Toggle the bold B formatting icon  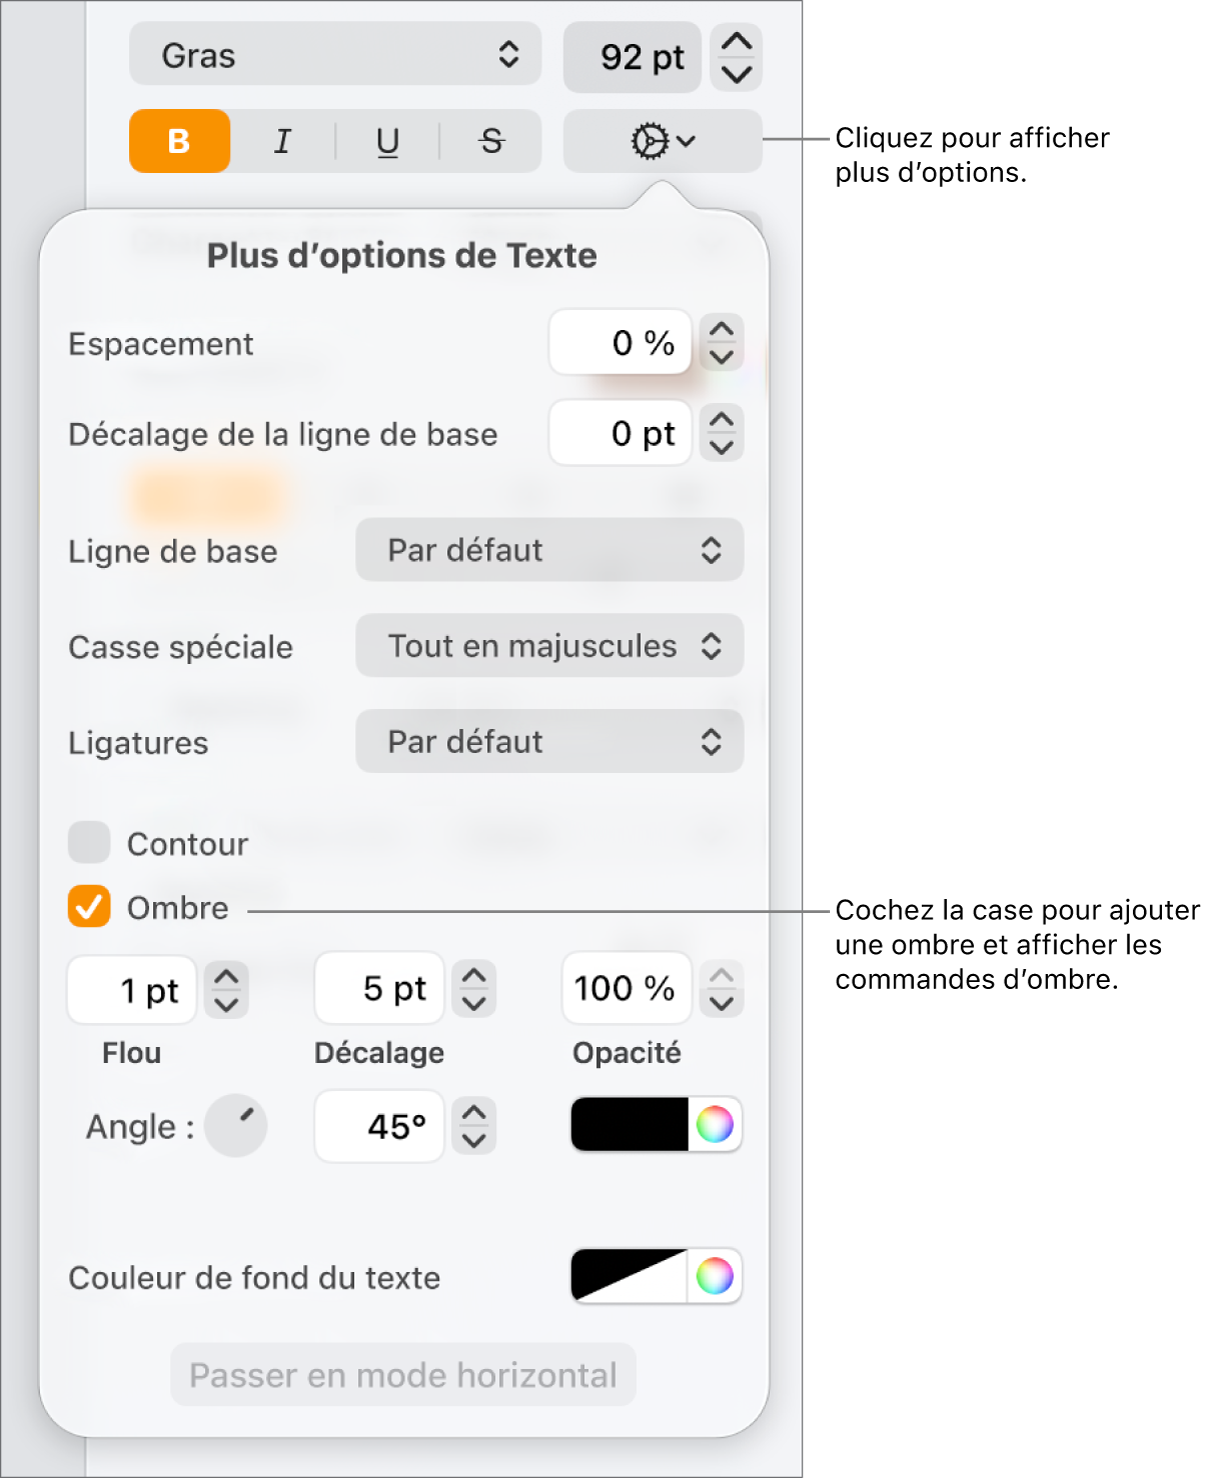pyautogui.click(x=179, y=141)
